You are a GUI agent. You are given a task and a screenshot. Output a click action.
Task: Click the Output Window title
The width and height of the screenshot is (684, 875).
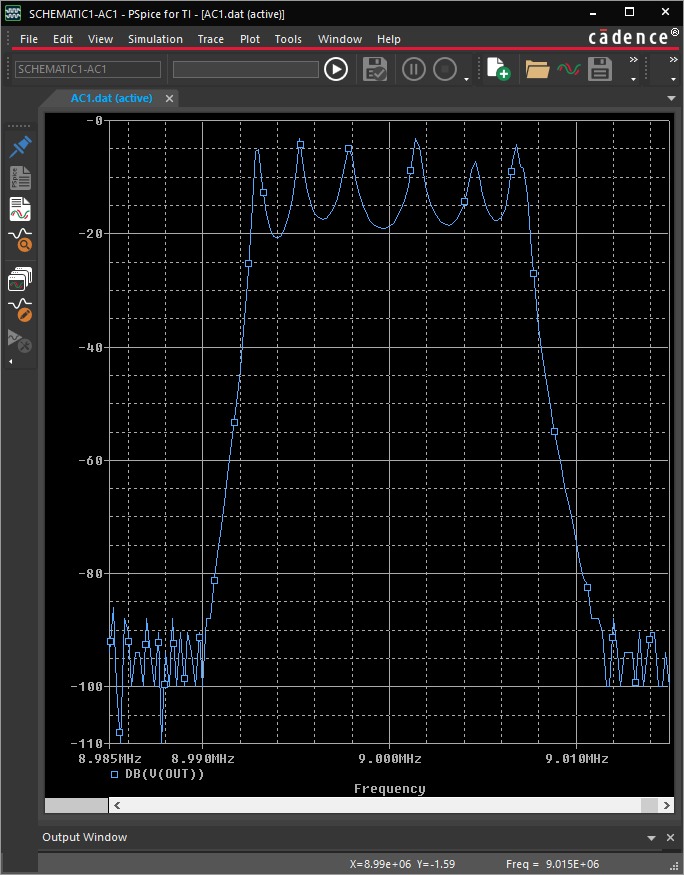(x=84, y=837)
